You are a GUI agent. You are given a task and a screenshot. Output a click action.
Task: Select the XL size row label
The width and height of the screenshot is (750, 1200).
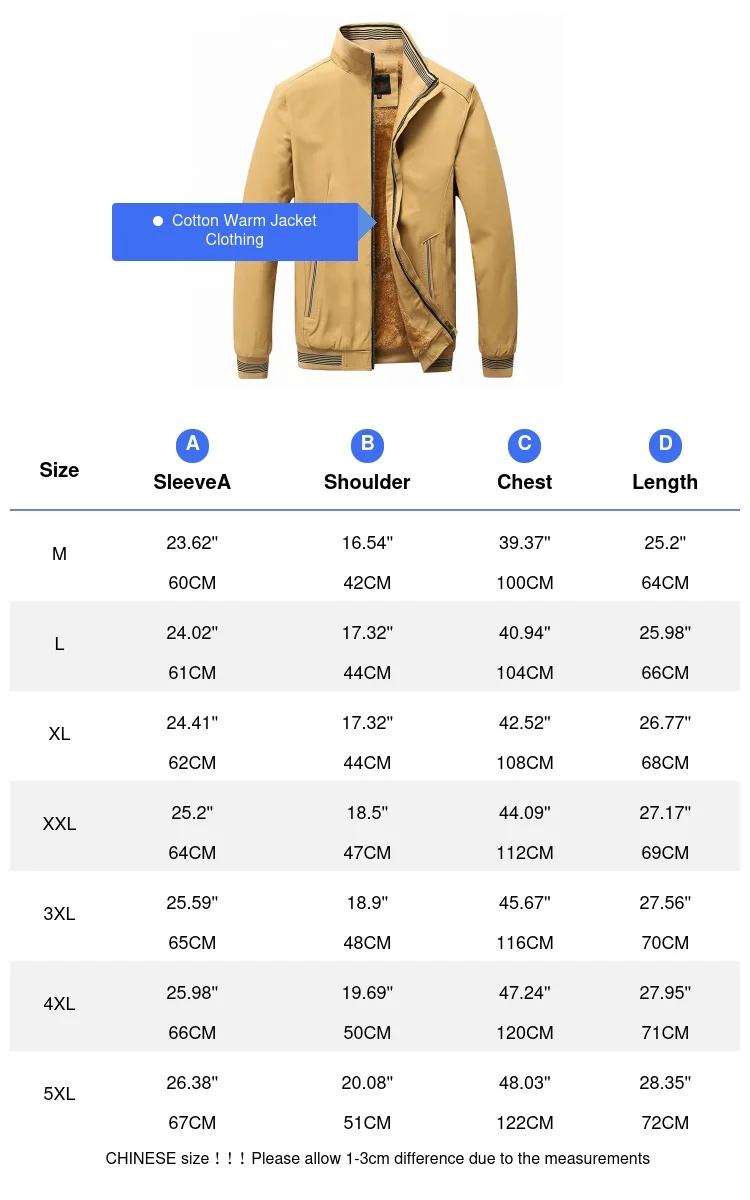[59, 734]
